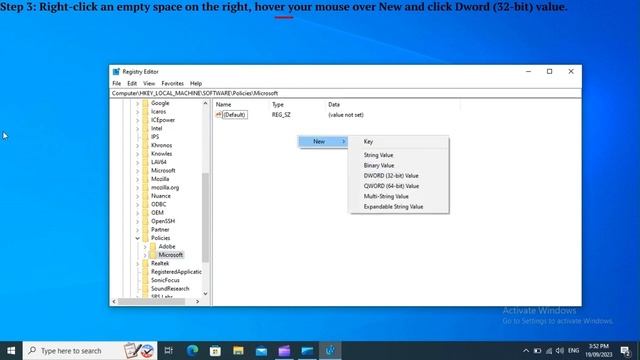Viewport: 640px width, 360px height.
Task: Expand the OEM key
Action: 138,213
